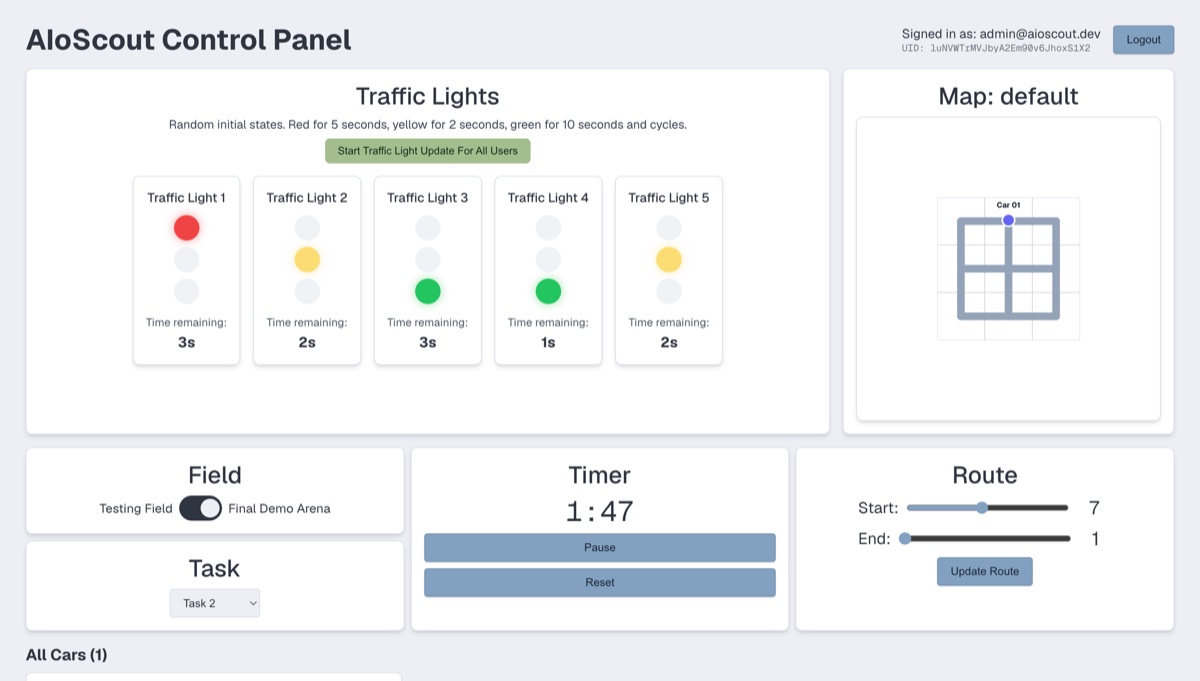Click the UID string under the signed-in email
The image size is (1200, 681).
996,48
